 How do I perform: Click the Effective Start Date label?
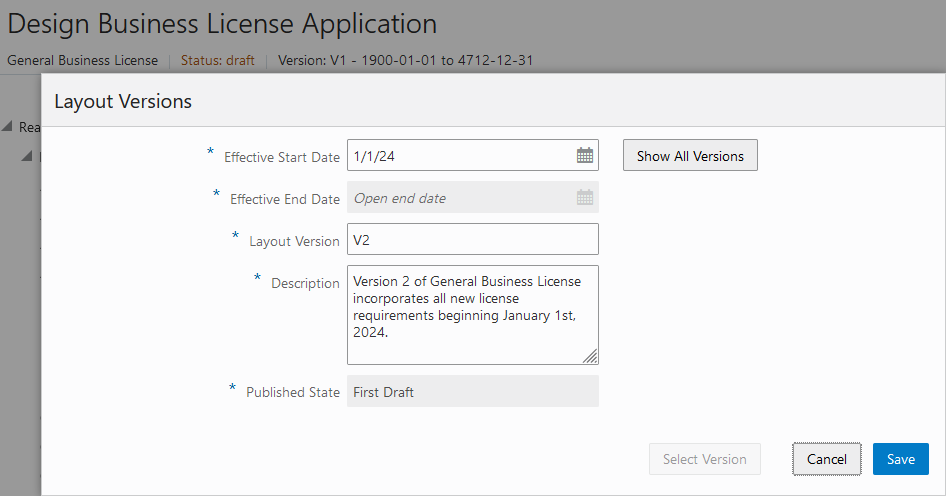point(282,157)
